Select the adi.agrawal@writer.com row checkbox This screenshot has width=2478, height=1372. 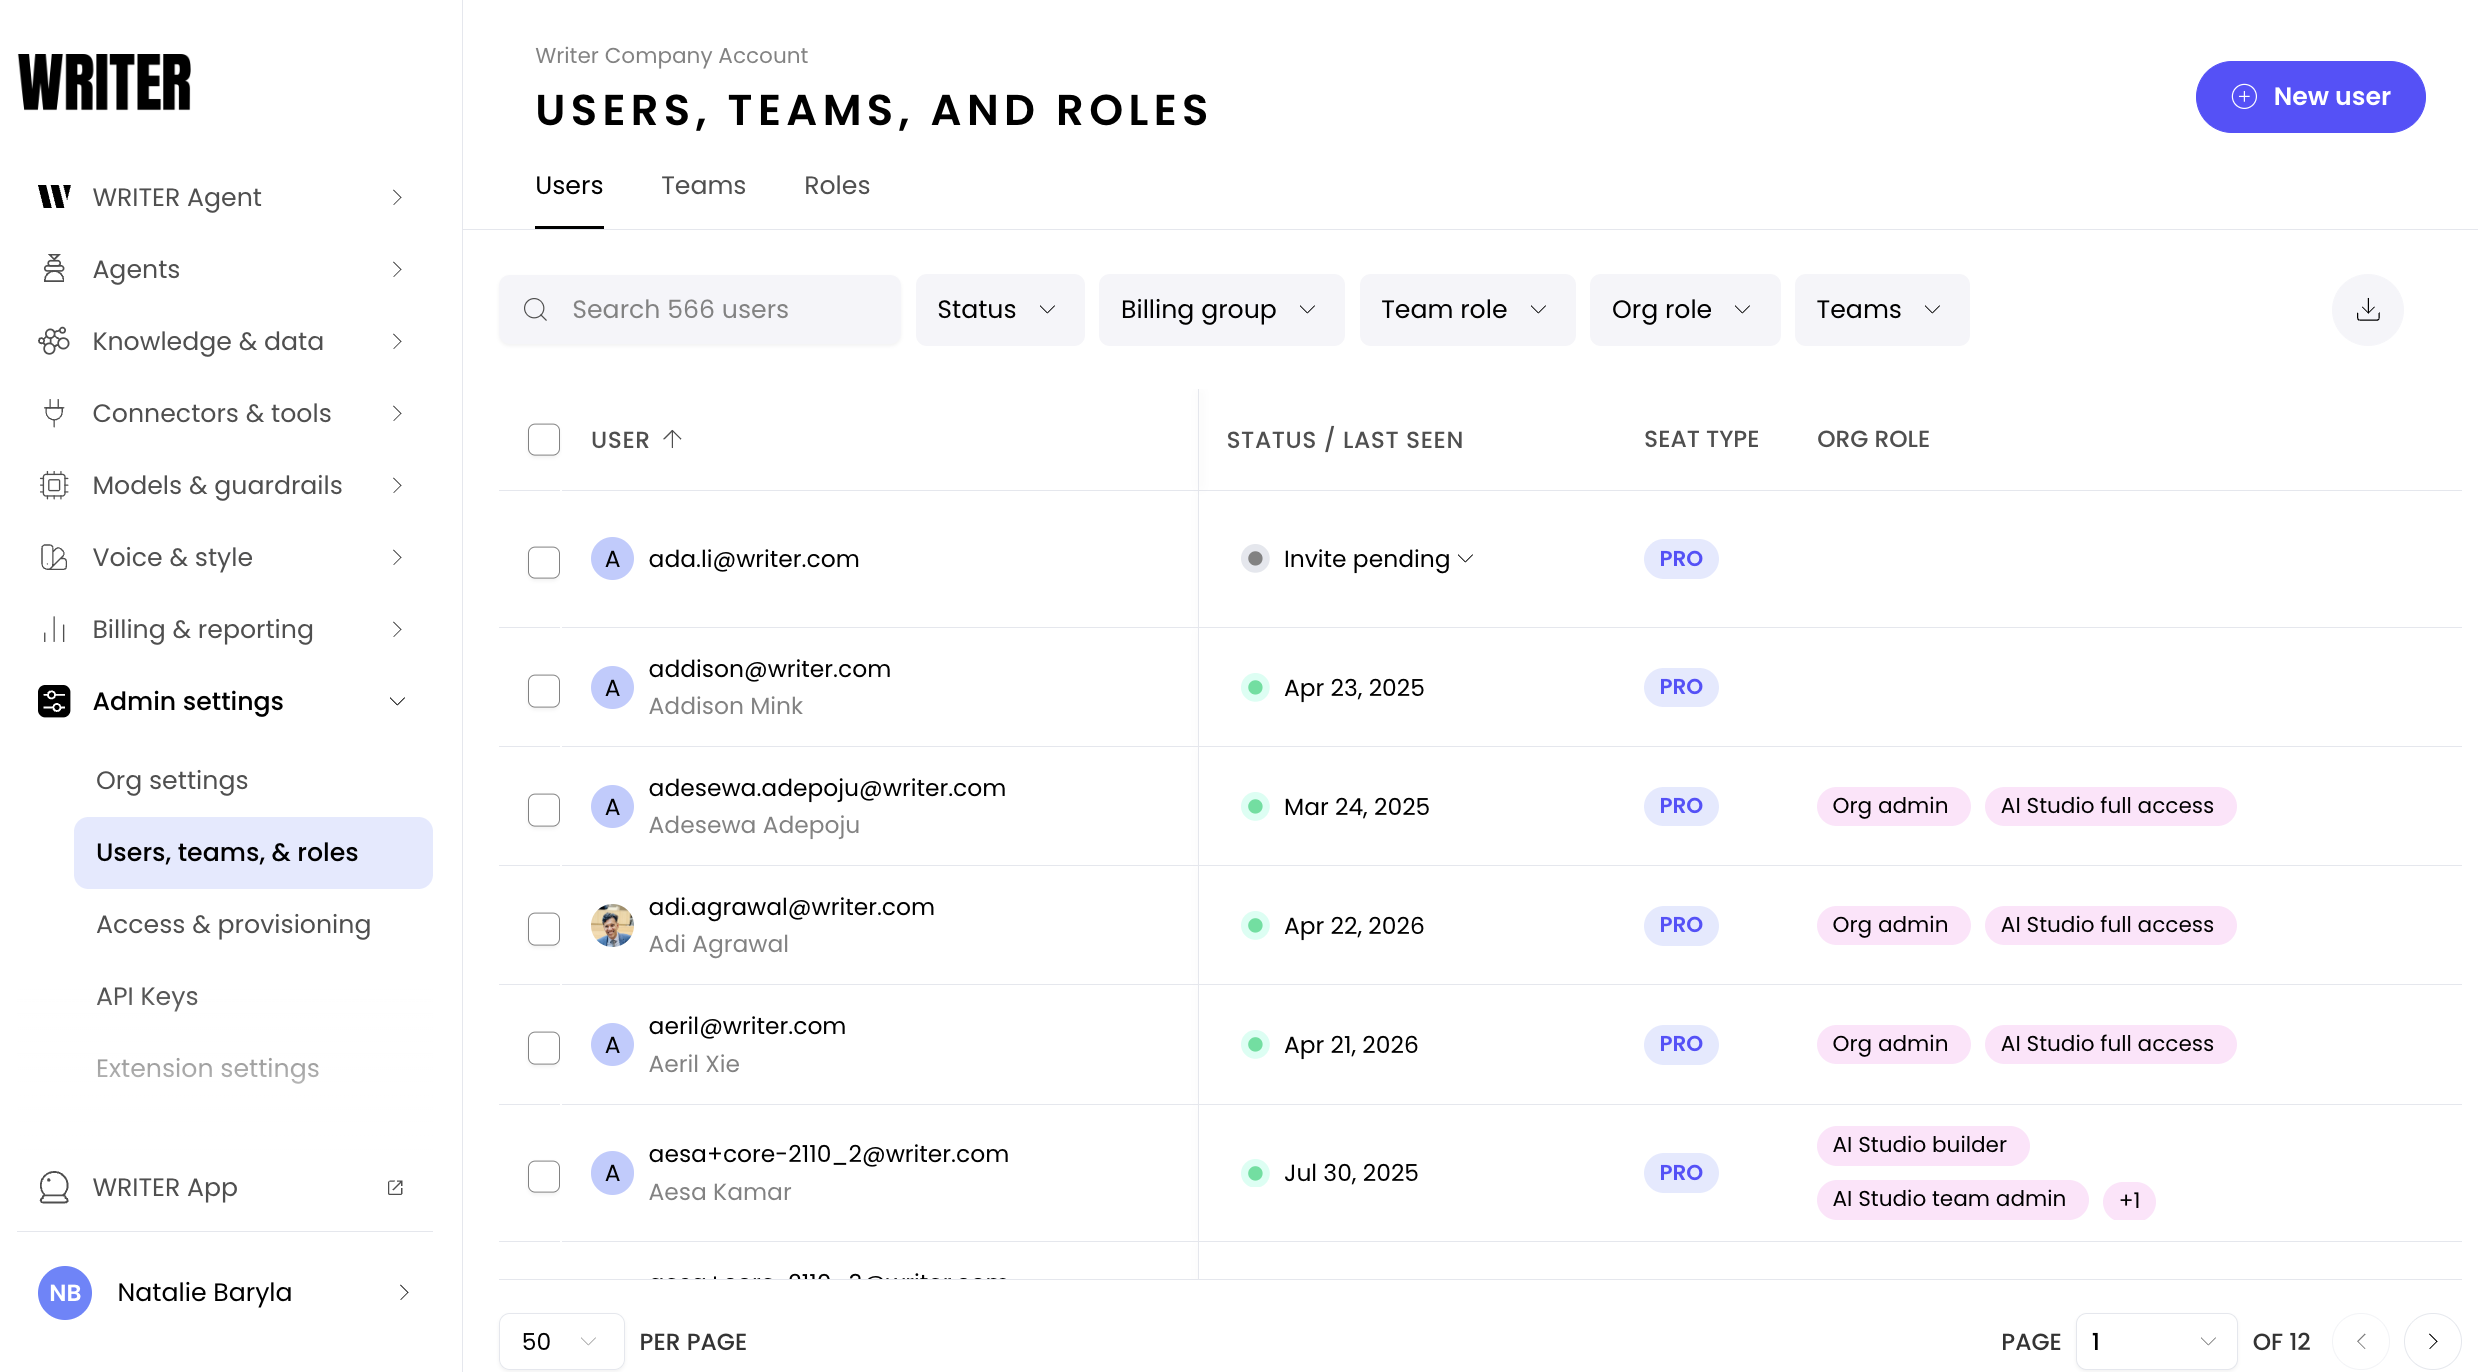pyautogui.click(x=544, y=928)
